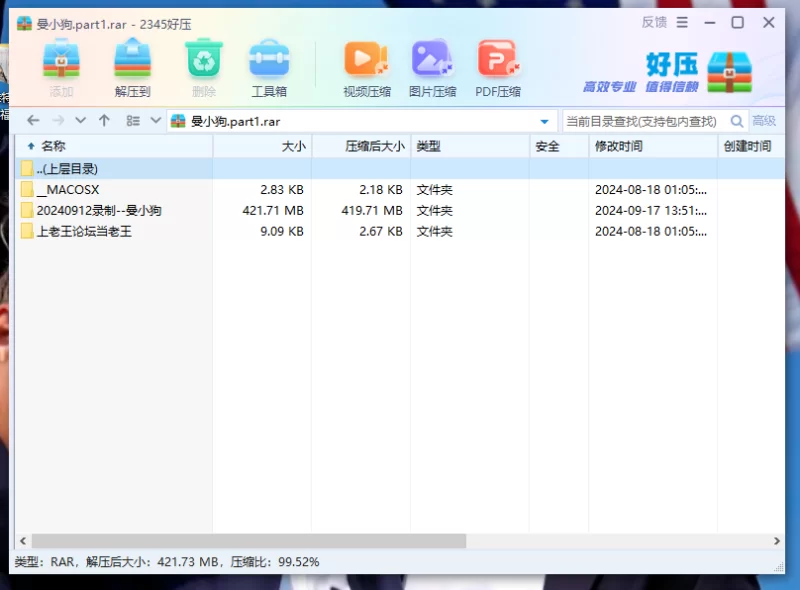Go up one directory level arrow
Viewport: 800px width, 590px height.
104,120
